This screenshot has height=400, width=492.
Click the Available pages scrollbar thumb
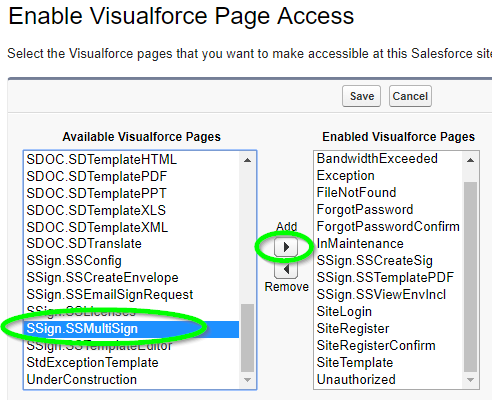coord(247,337)
